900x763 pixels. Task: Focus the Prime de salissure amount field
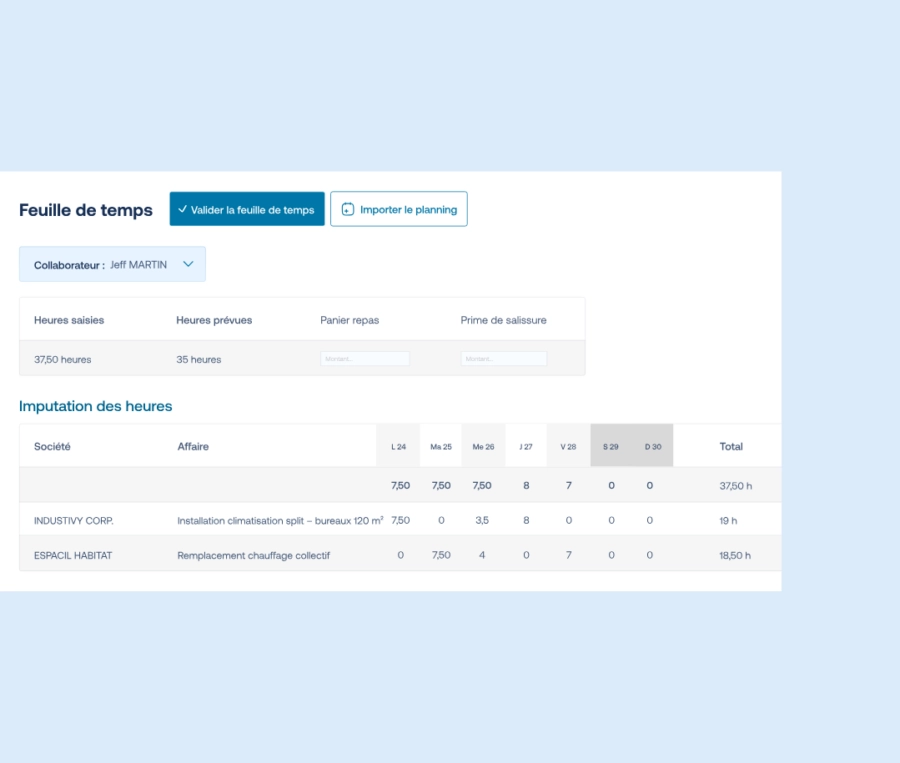click(x=504, y=359)
